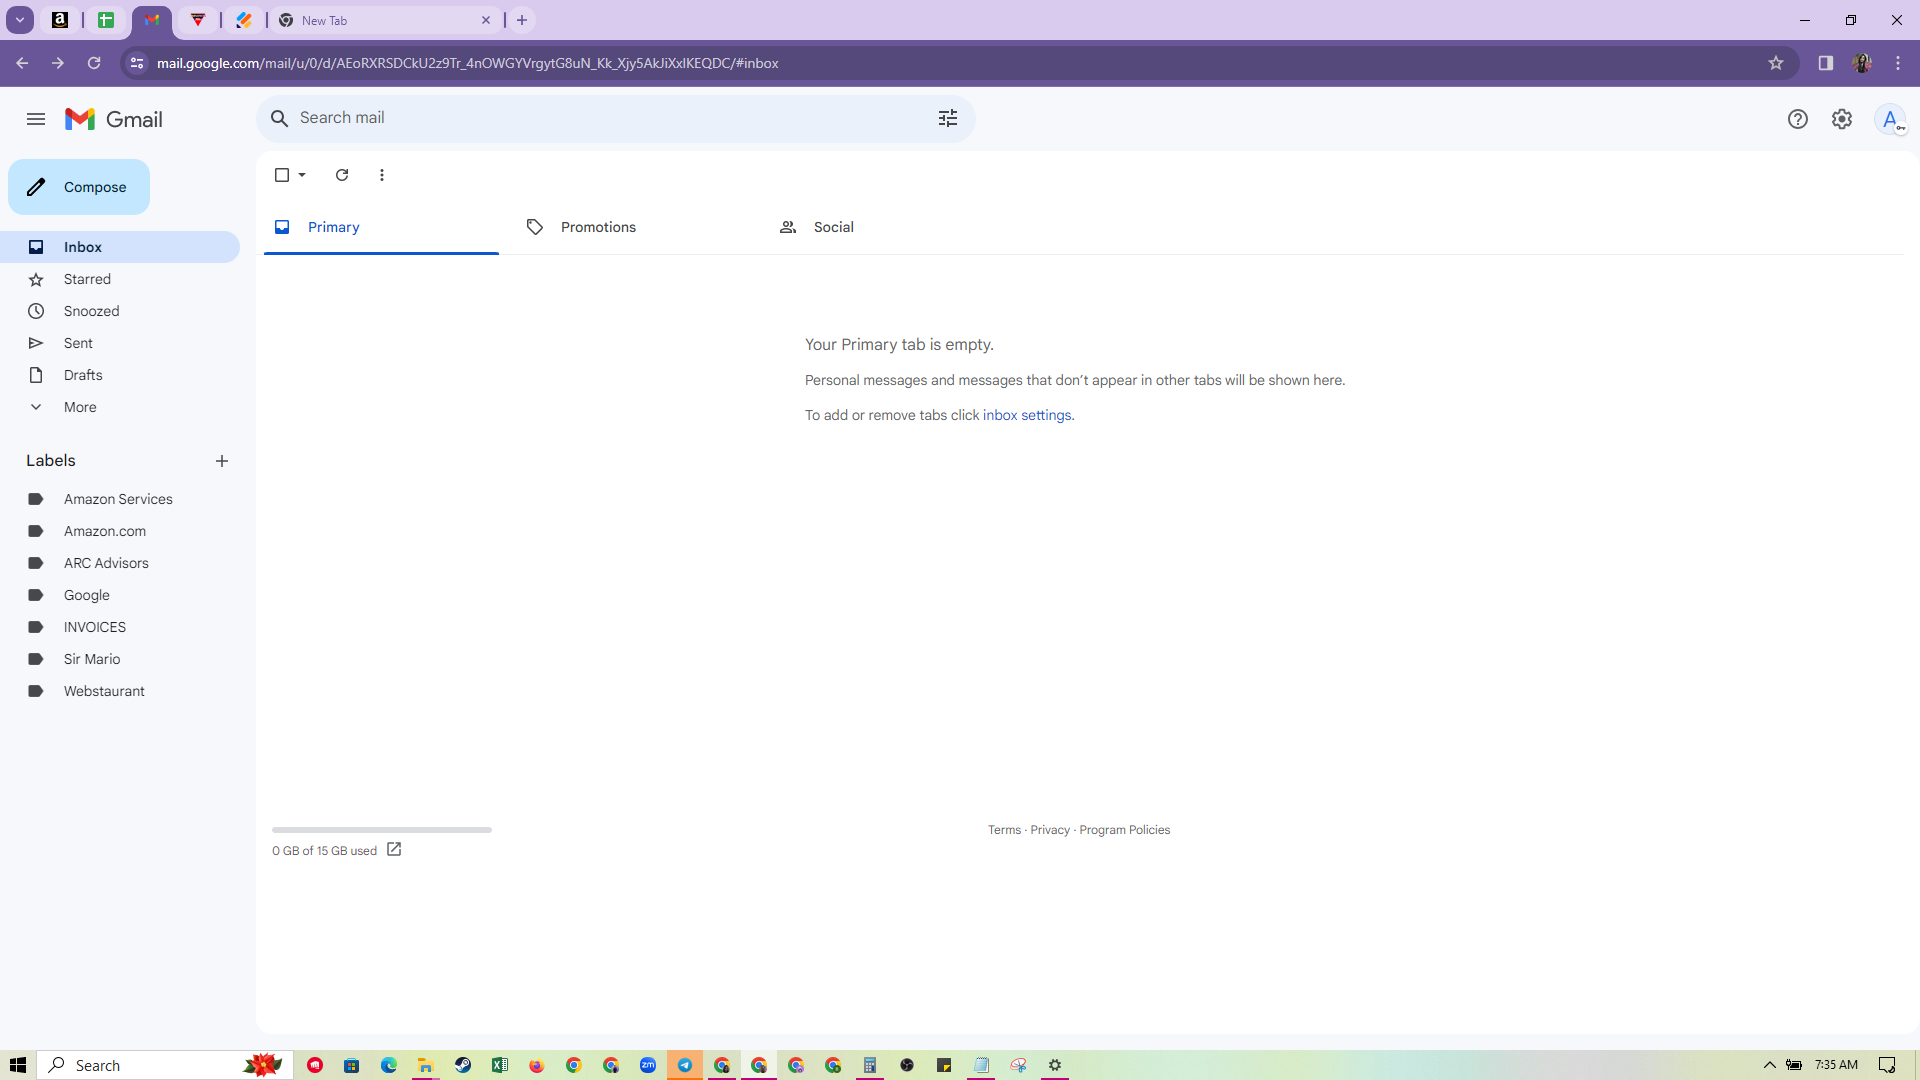
Task: Open the Chrome three-dot menu
Action: tap(1898, 63)
